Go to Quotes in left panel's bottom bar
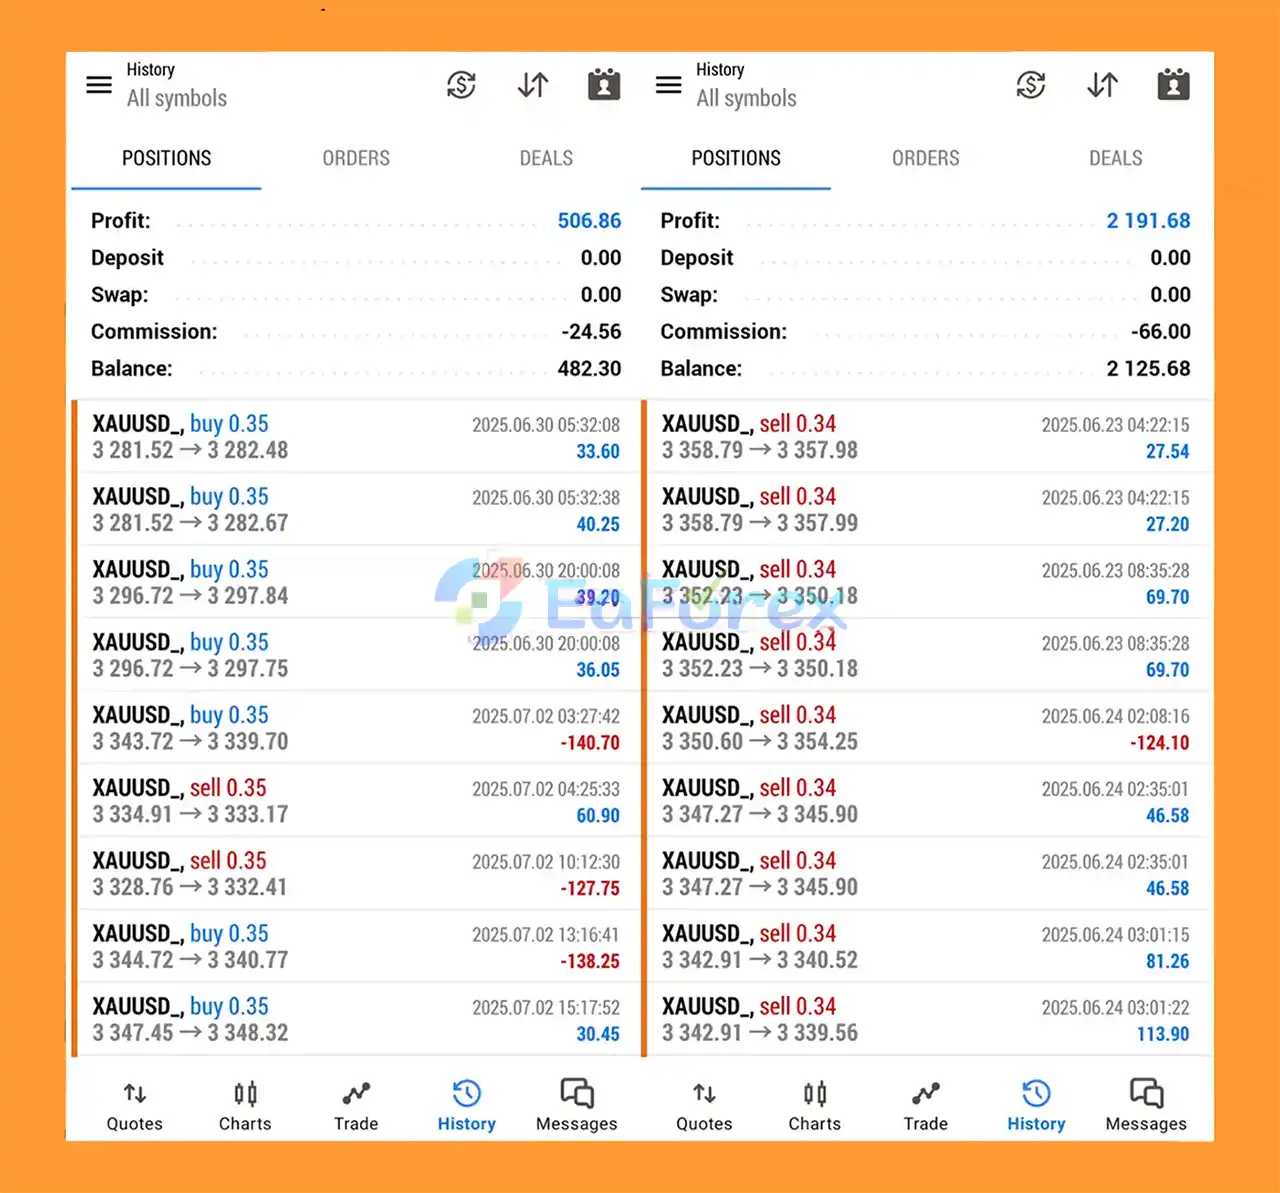Image resolution: width=1280 pixels, height=1193 pixels. 135,1106
